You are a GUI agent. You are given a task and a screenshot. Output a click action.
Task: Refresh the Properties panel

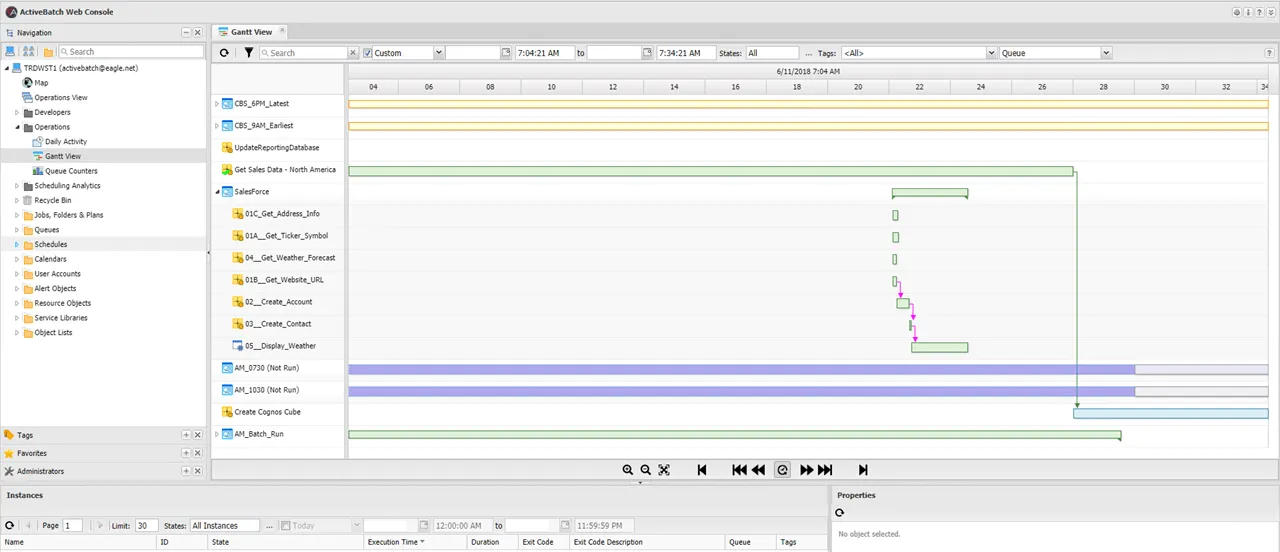coord(840,513)
